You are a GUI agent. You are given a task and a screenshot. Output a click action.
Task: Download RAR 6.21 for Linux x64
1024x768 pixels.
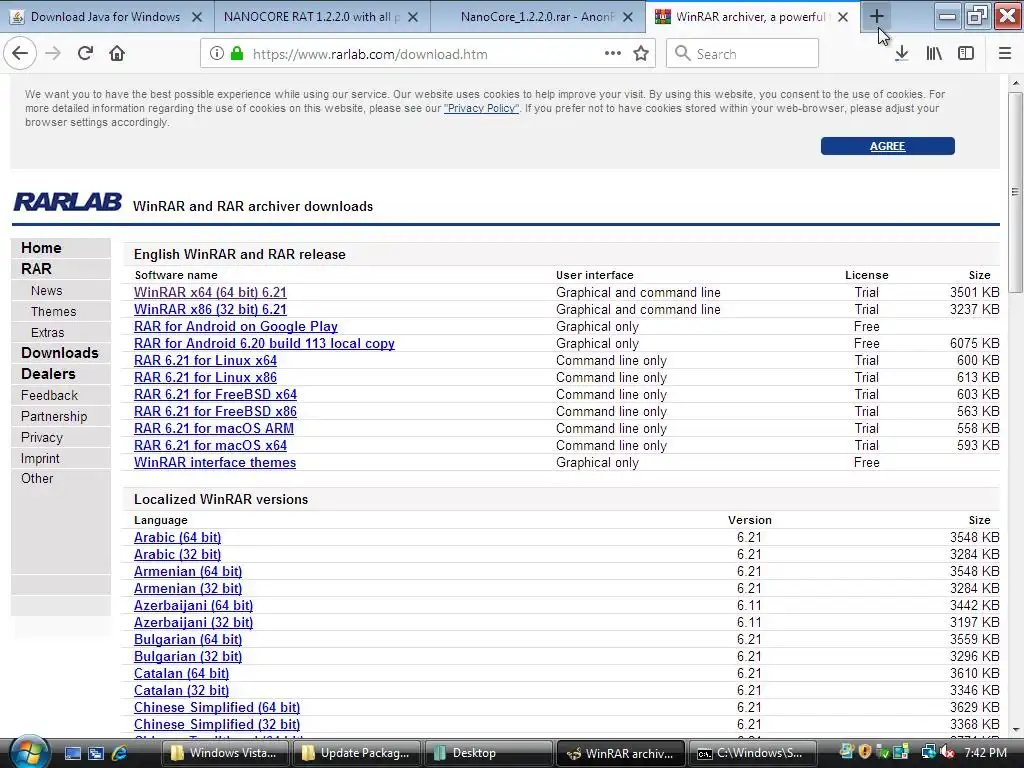click(x=205, y=360)
